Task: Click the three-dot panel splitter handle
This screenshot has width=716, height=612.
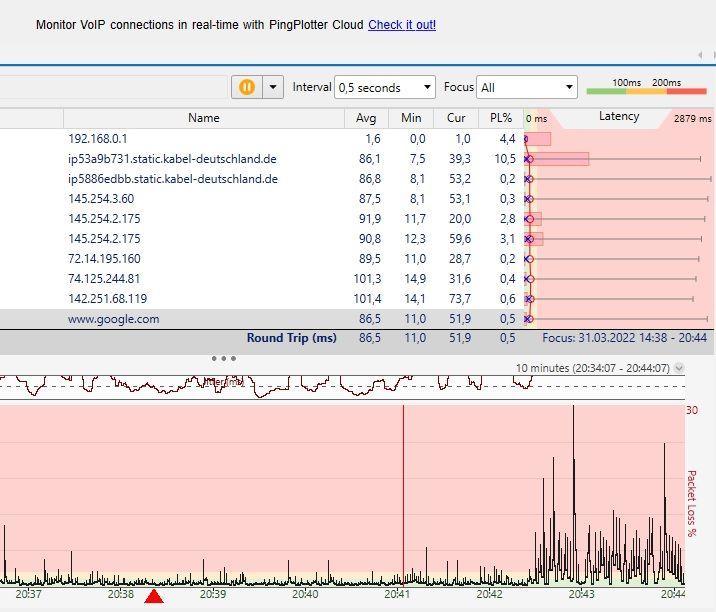Action: coord(224,358)
